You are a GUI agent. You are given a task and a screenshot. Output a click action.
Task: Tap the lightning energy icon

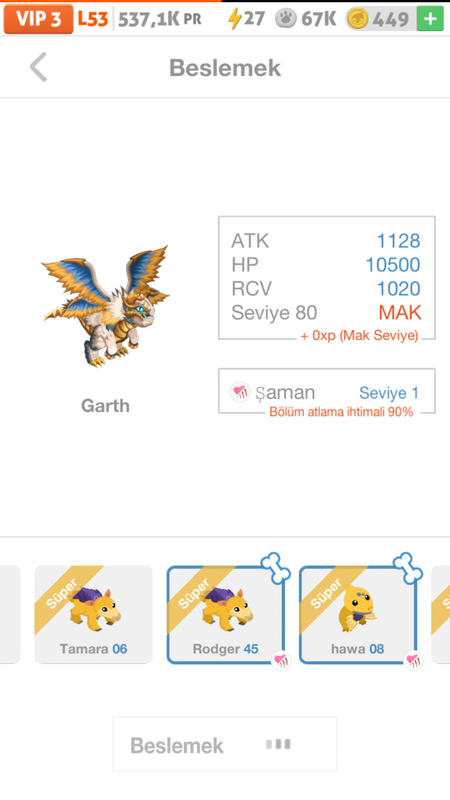234,19
